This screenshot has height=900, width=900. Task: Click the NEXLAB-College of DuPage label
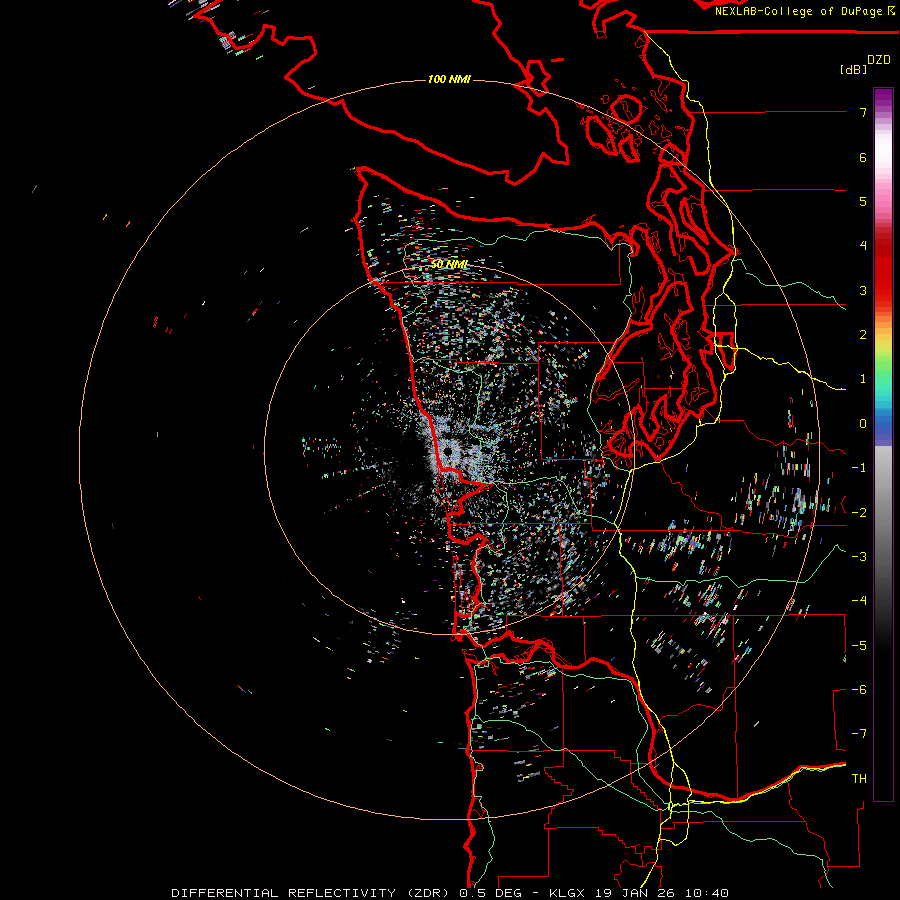point(801,11)
